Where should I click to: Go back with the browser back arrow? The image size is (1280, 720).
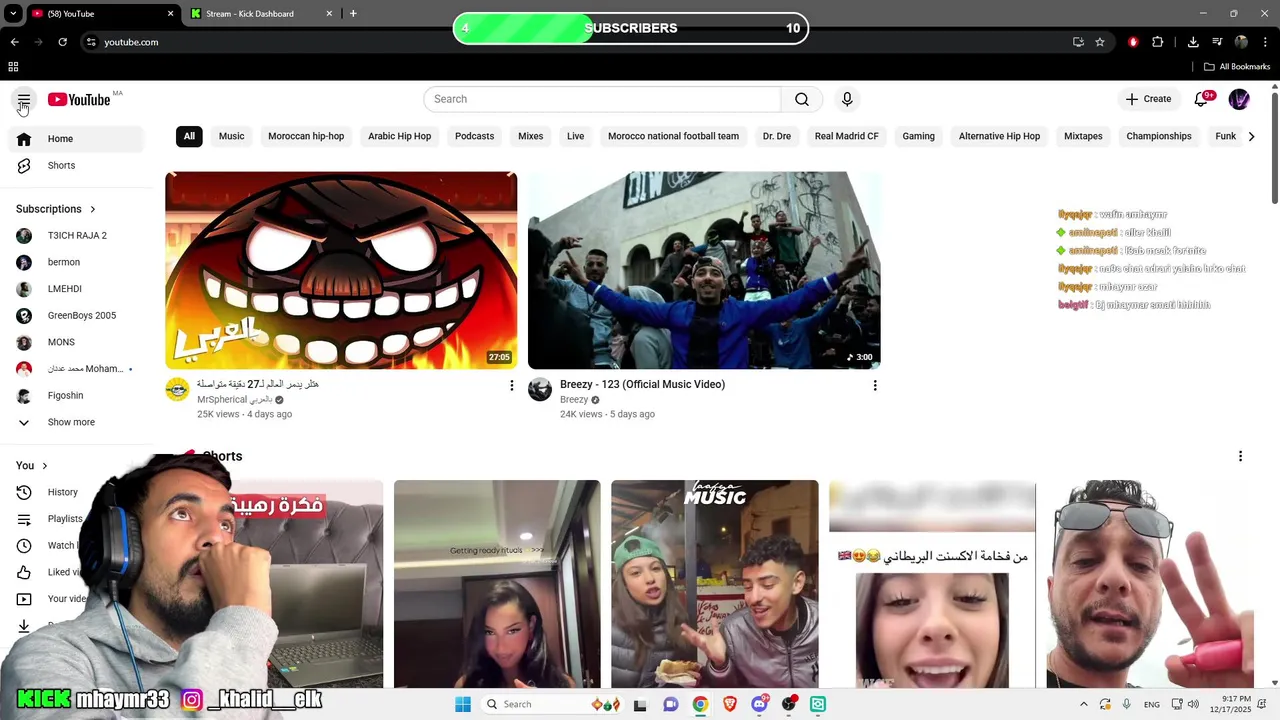(14, 42)
